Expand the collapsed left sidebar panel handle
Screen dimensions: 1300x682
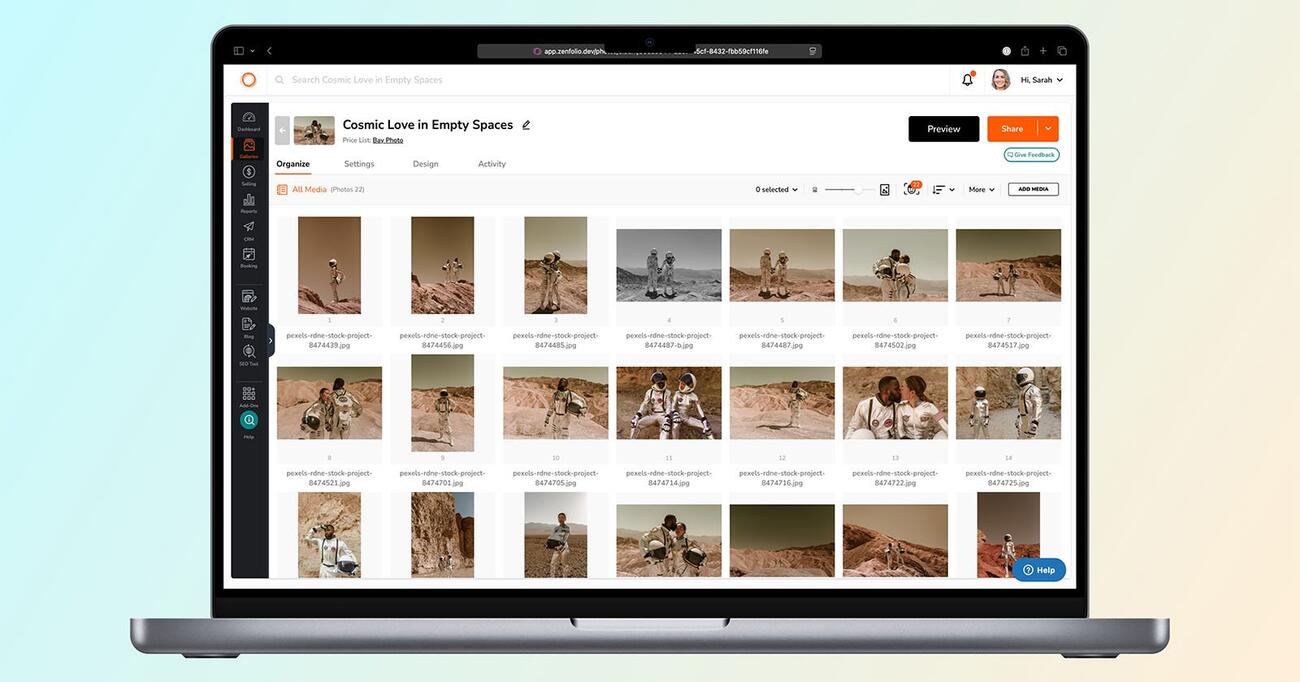click(x=270, y=340)
